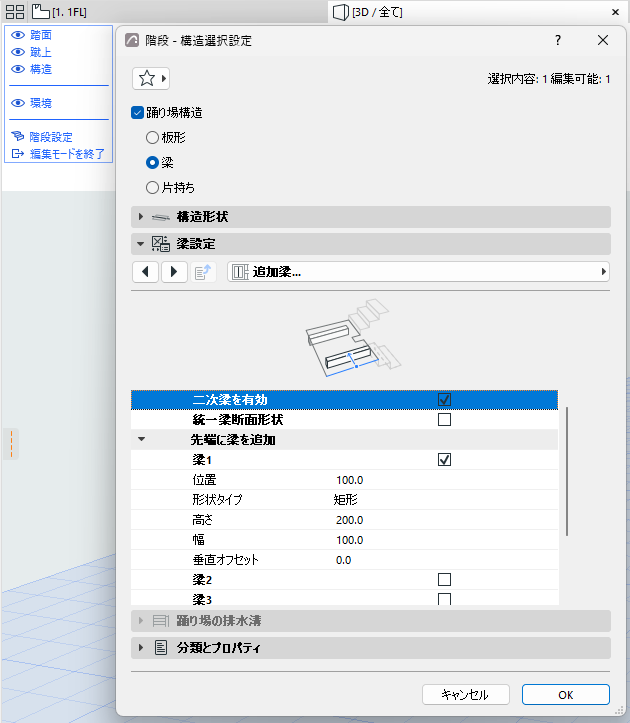This screenshot has width=630, height=723.
Task: Click the stair settings icon beside 階段設定
Action: pyautogui.click(x=18, y=136)
